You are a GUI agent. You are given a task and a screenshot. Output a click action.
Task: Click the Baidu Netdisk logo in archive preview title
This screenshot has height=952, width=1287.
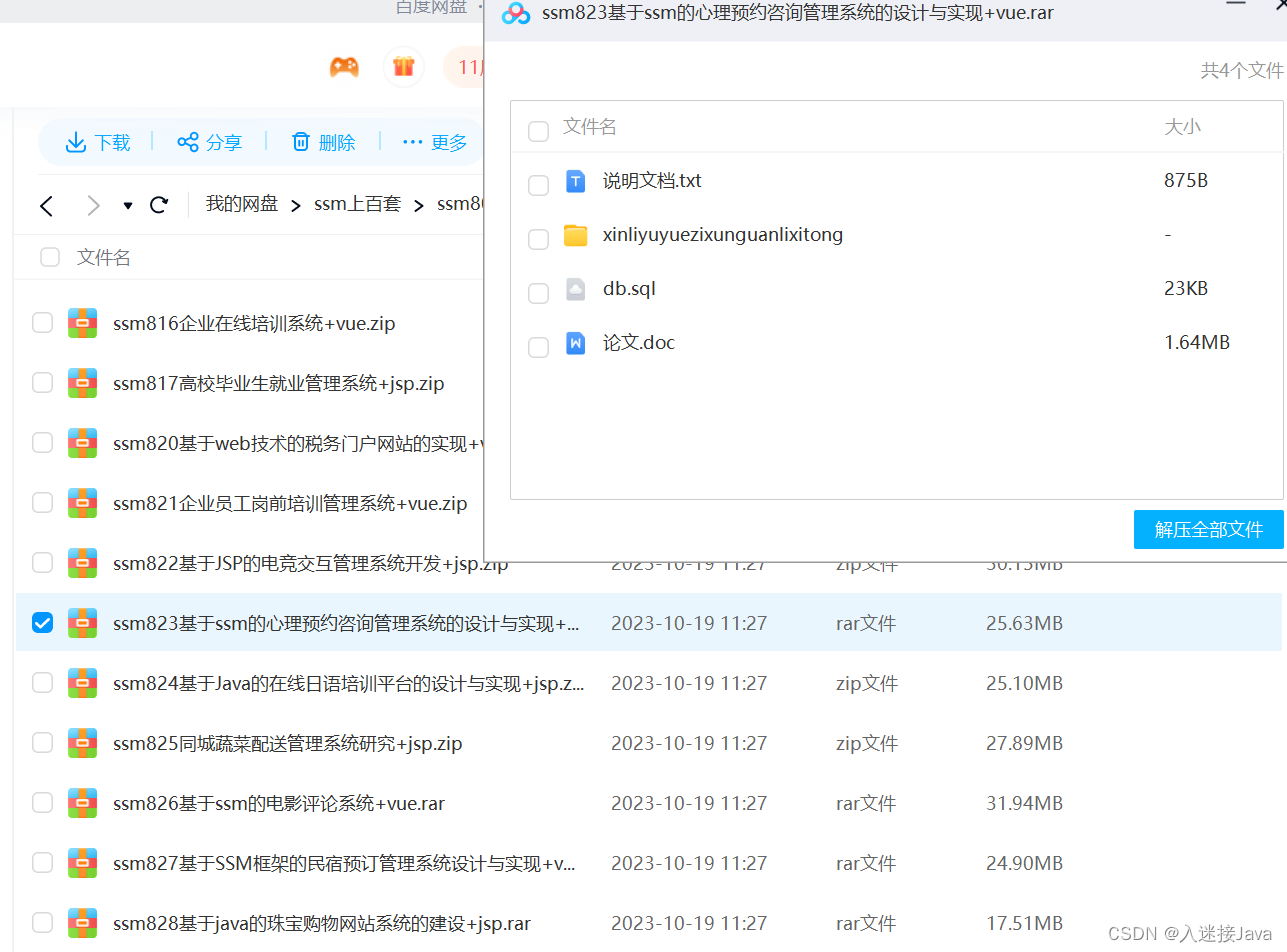[515, 13]
